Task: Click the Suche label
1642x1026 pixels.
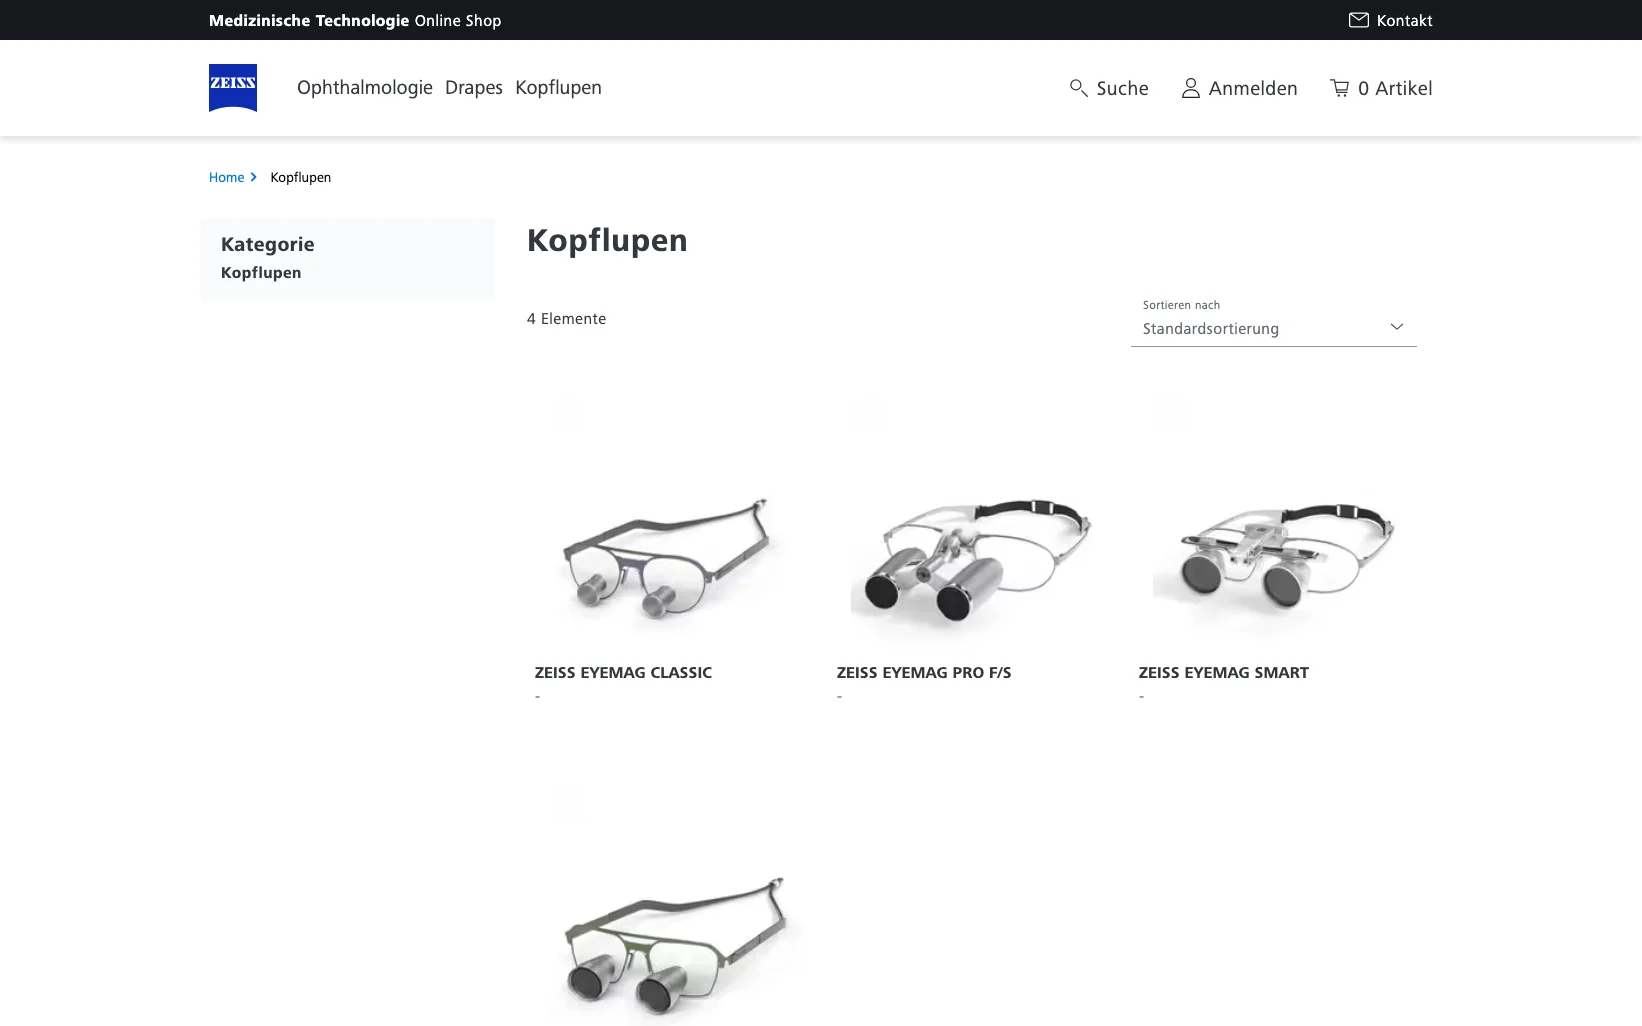Action: pyautogui.click(x=1122, y=88)
